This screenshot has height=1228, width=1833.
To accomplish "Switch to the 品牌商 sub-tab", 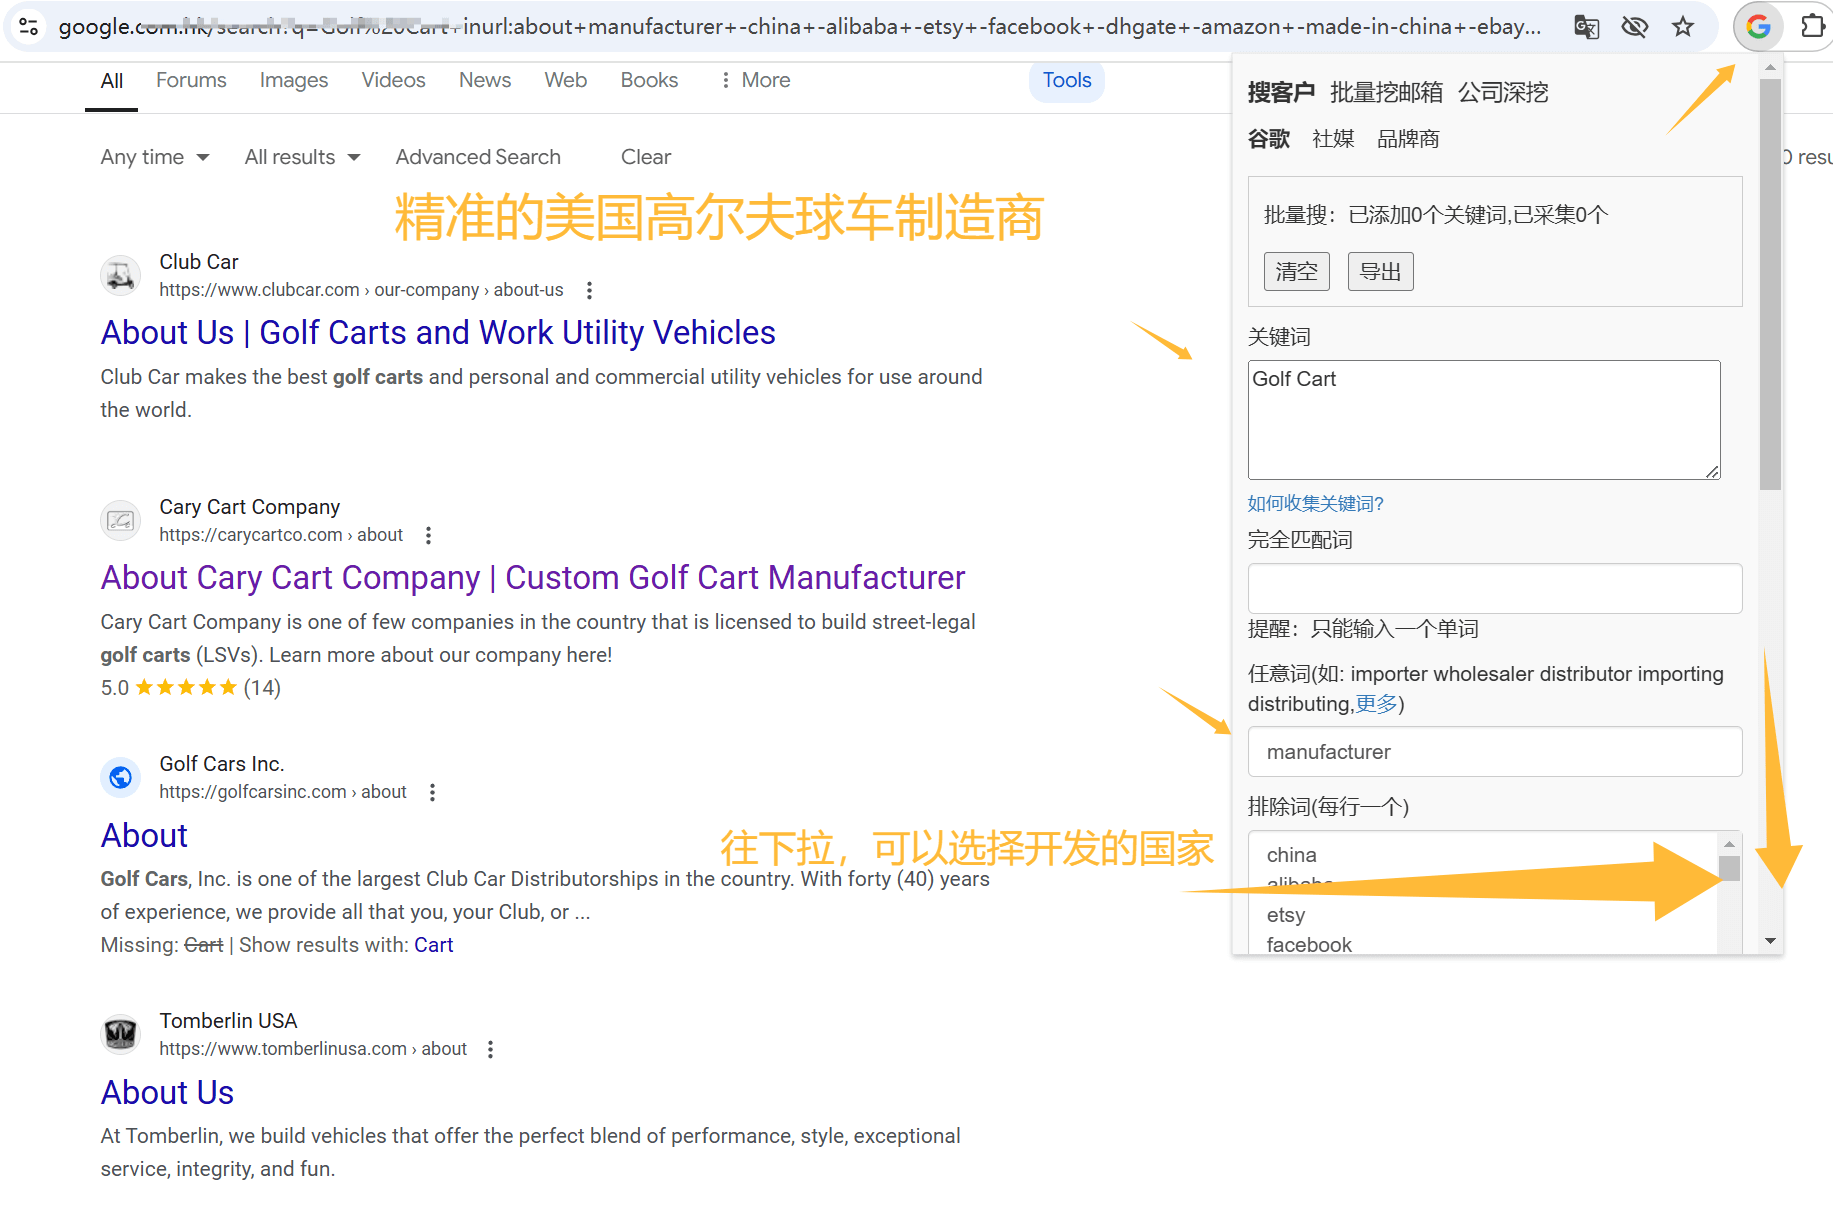I will pos(1408,139).
